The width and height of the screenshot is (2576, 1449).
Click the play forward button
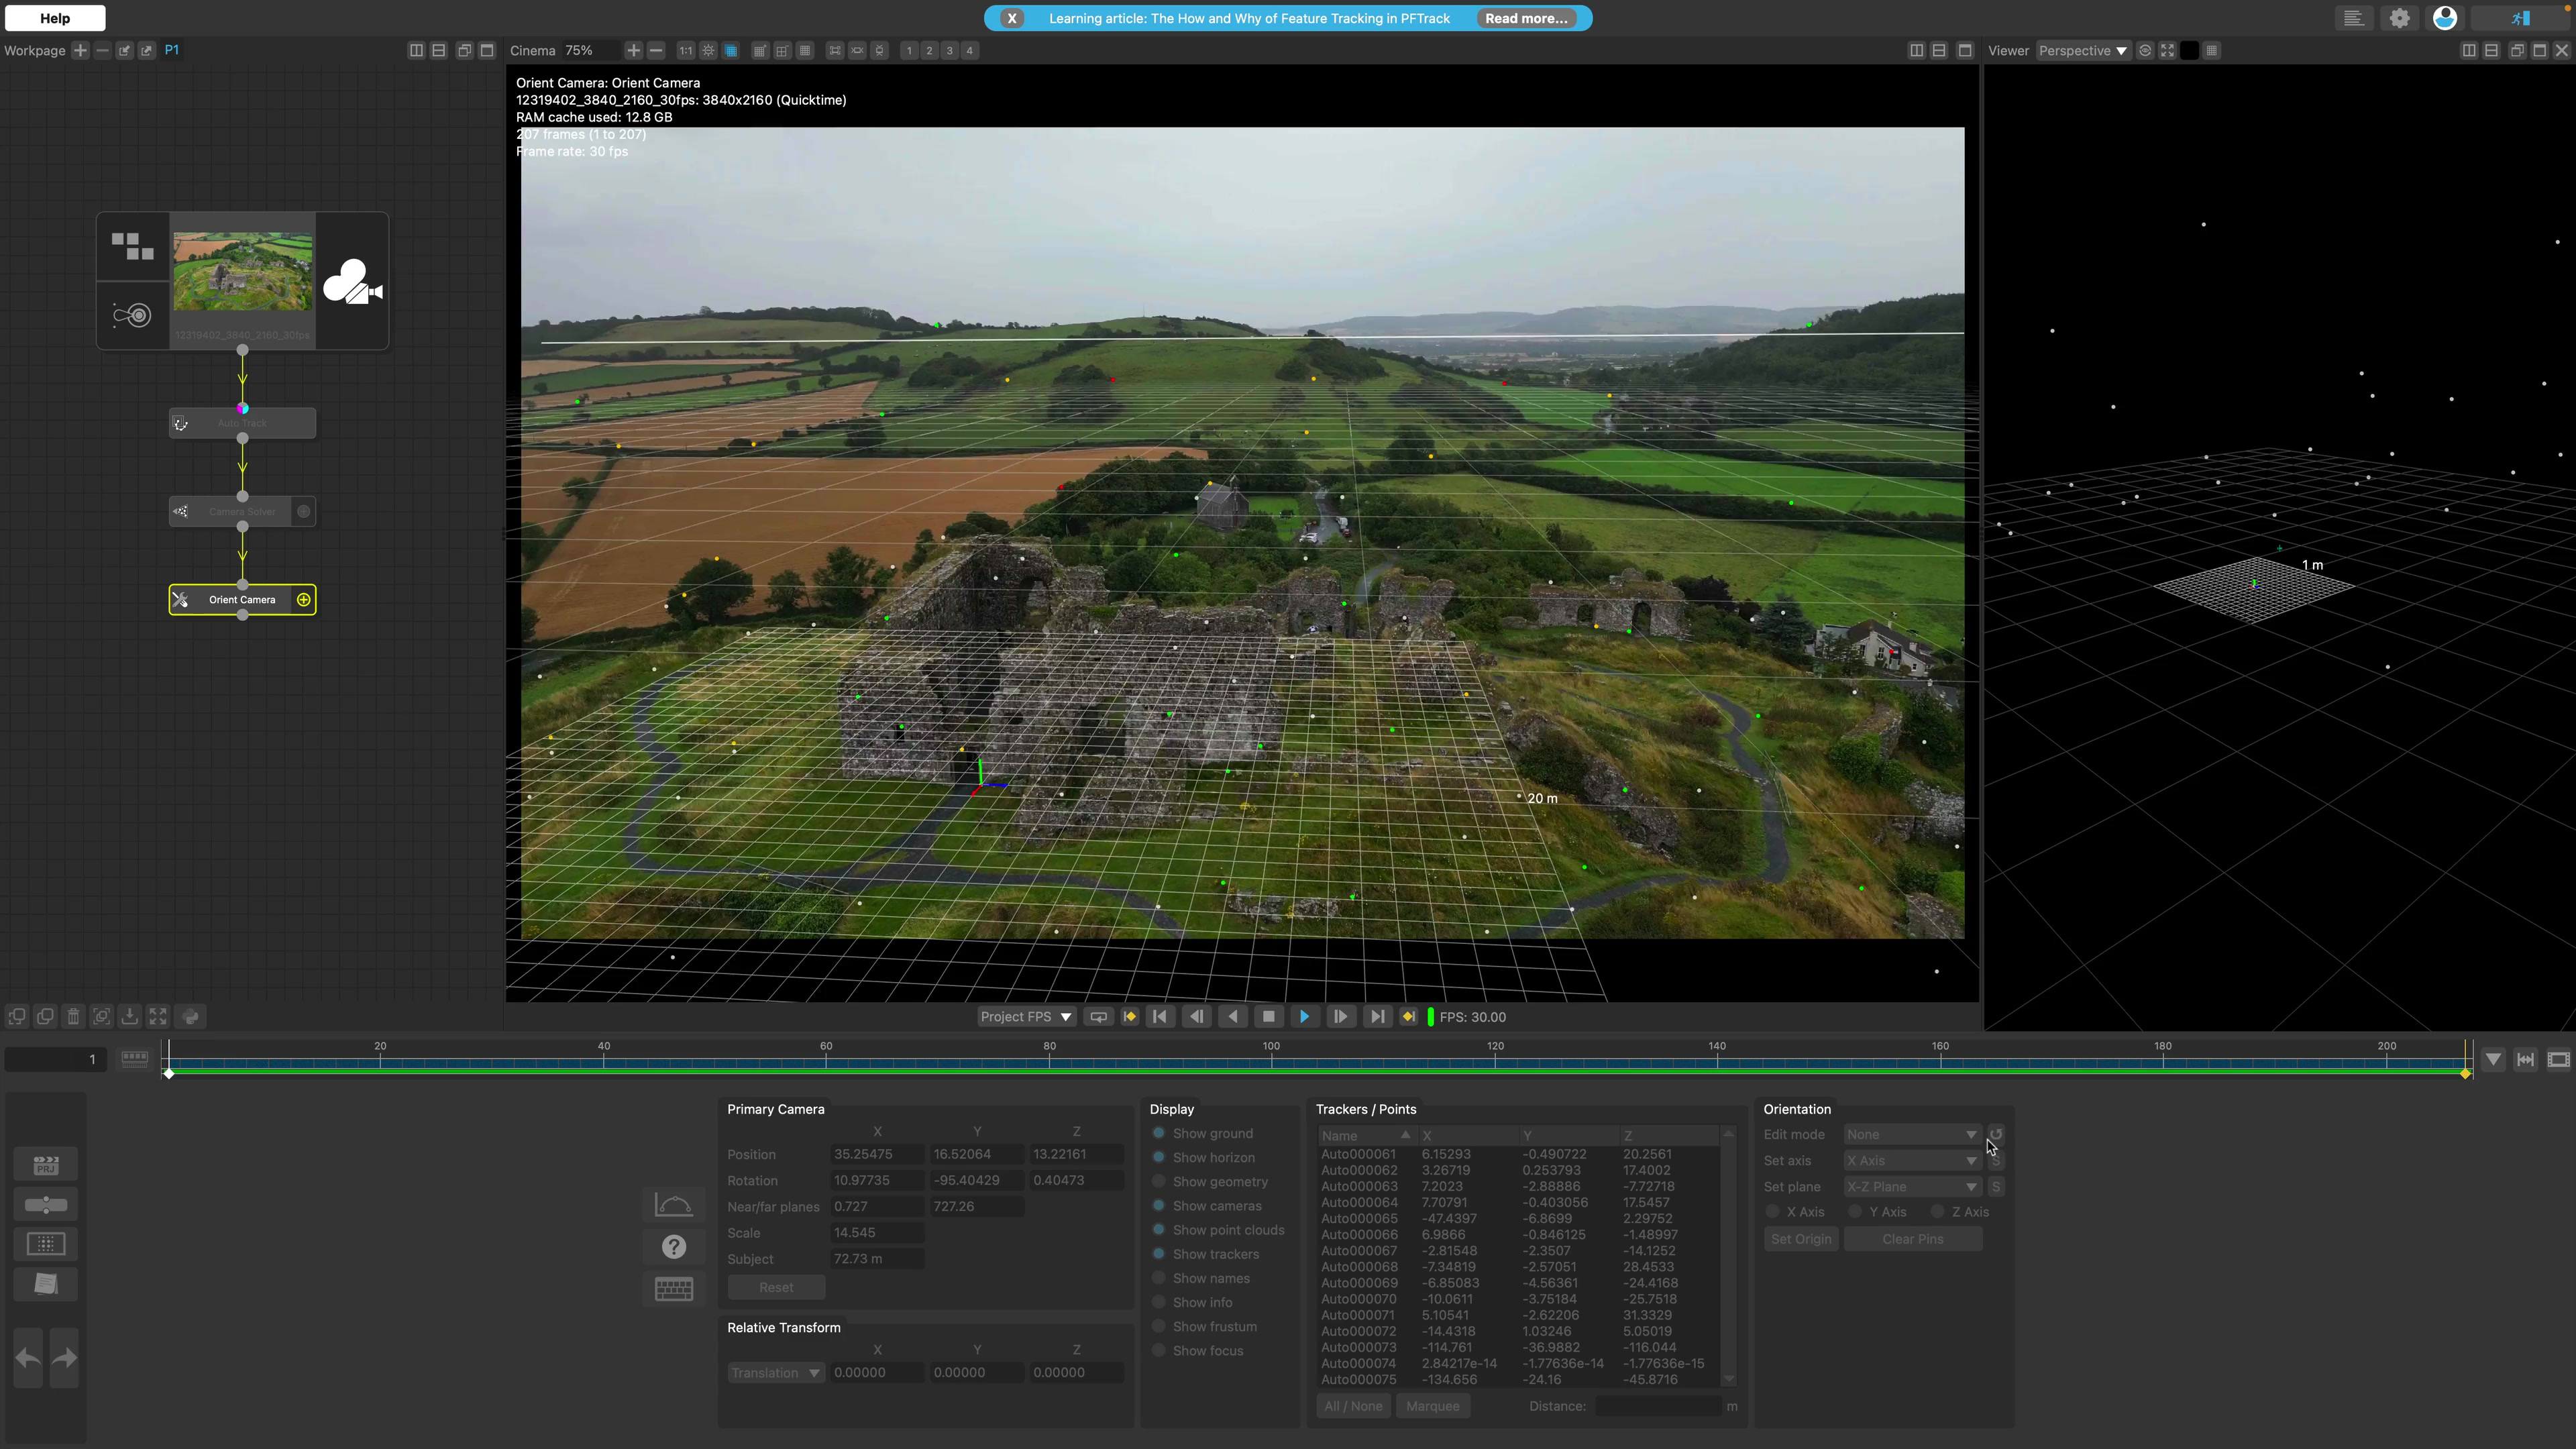1304,1017
